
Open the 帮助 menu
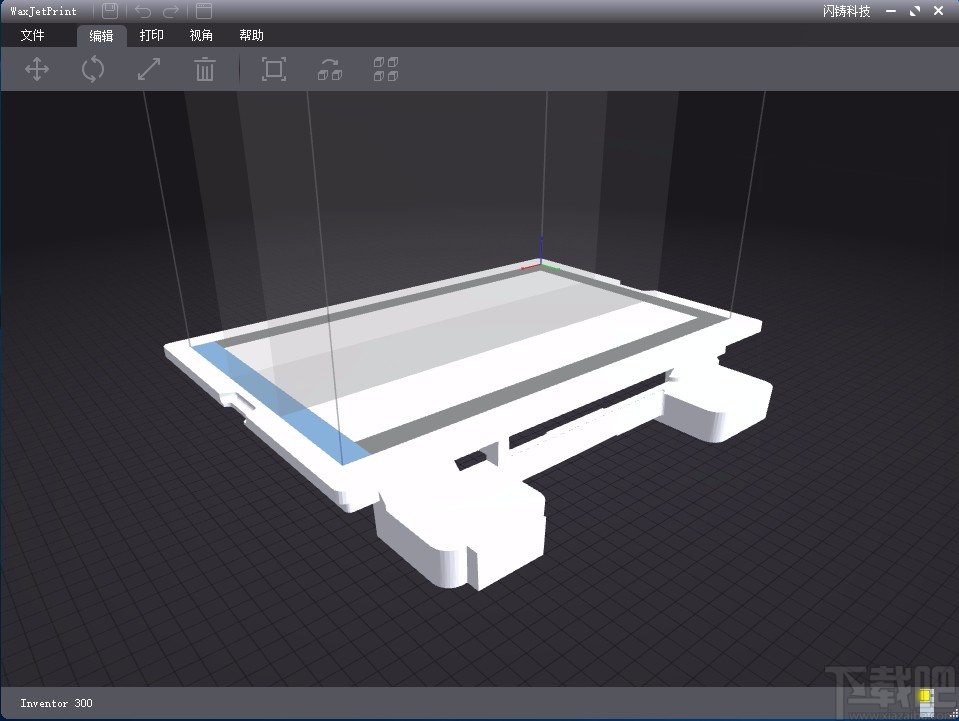tap(251, 35)
